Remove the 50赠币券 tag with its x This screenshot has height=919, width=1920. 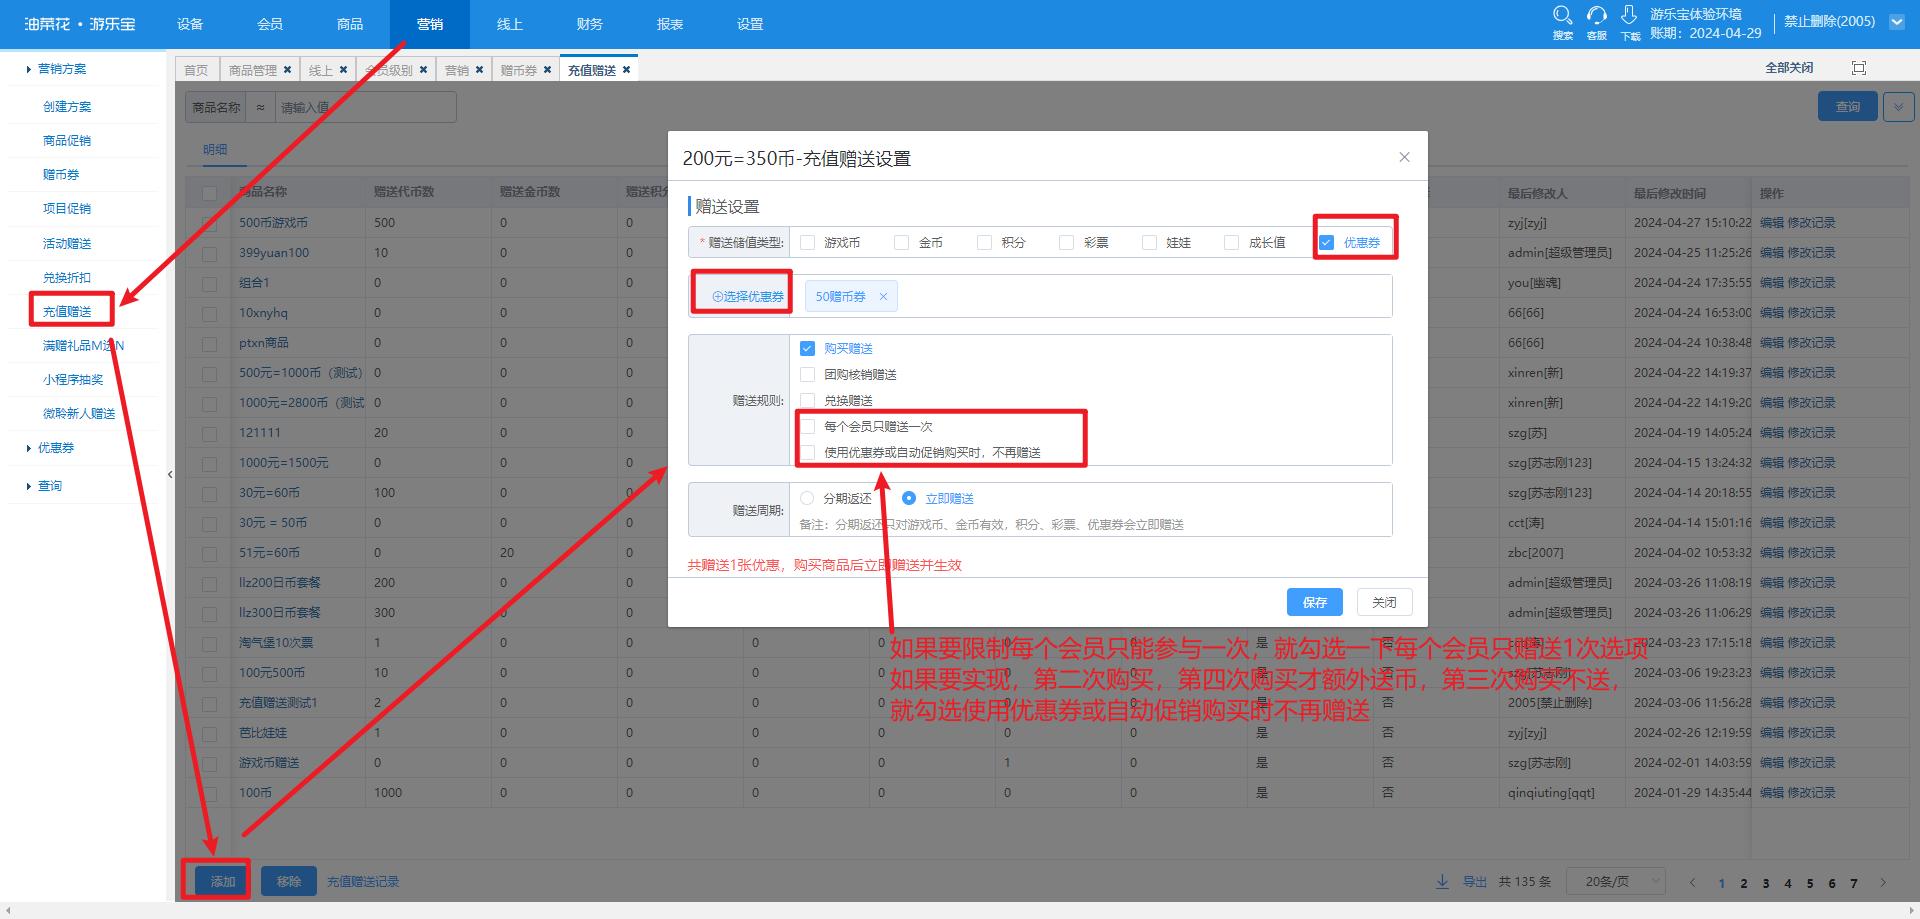(883, 296)
